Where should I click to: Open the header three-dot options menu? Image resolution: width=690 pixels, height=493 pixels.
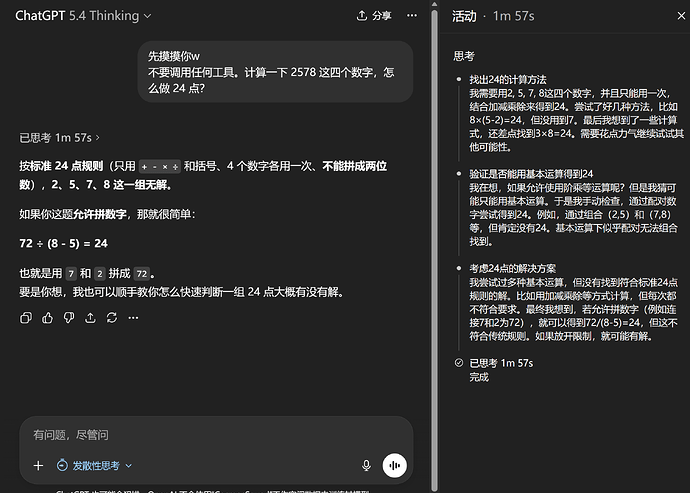pyautogui.click(x=412, y=16)
